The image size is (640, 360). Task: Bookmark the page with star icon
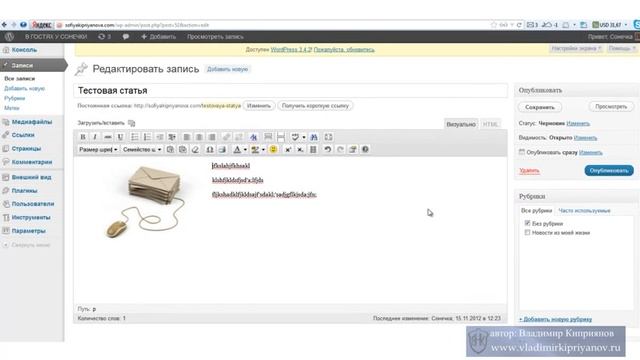(x=494, y=25)
